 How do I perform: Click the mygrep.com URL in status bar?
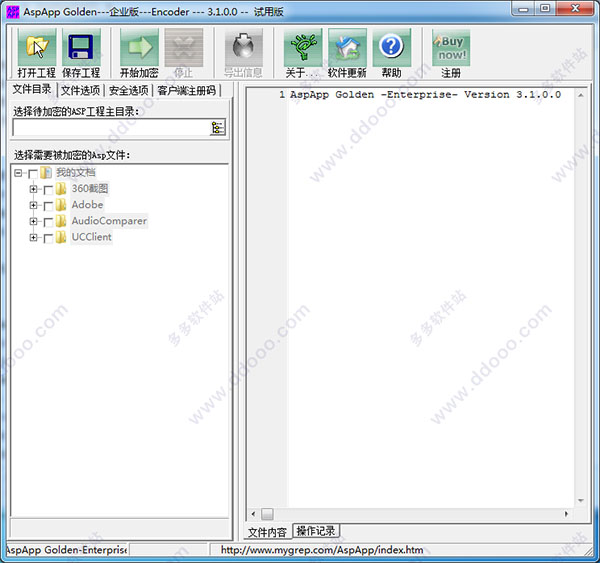point(322,550)
